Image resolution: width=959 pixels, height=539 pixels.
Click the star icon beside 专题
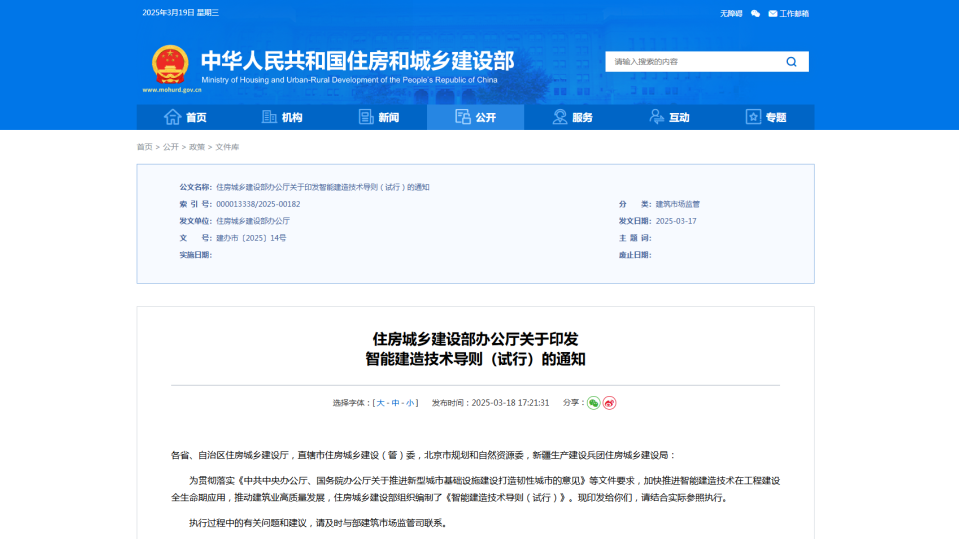[753, 117]
